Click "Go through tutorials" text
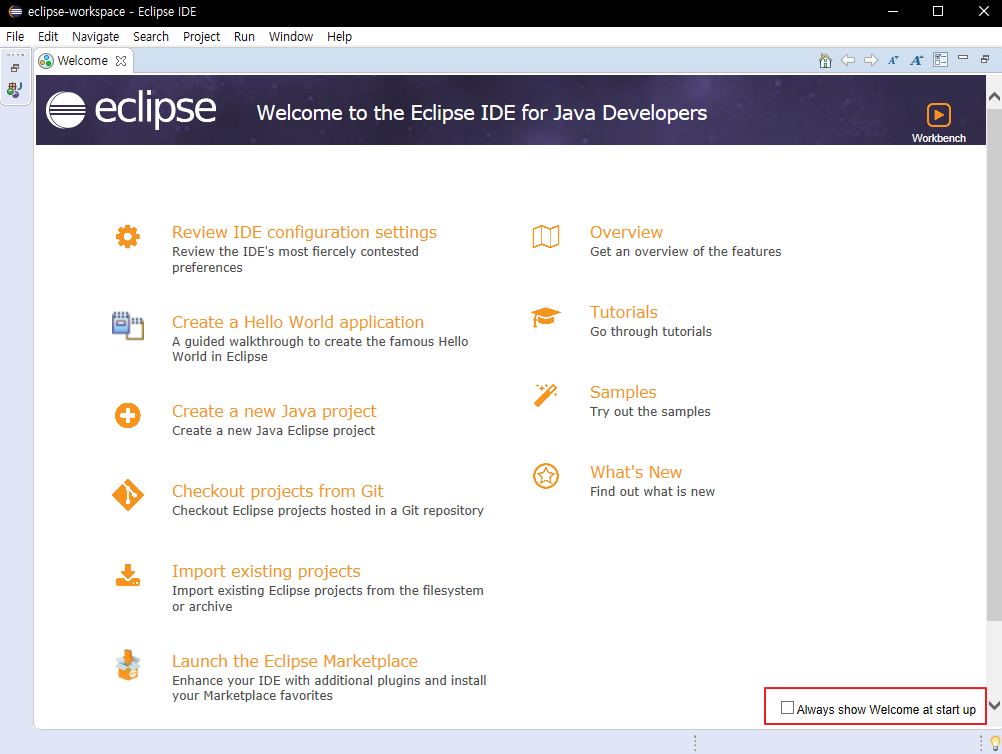 tap(651, 332)
